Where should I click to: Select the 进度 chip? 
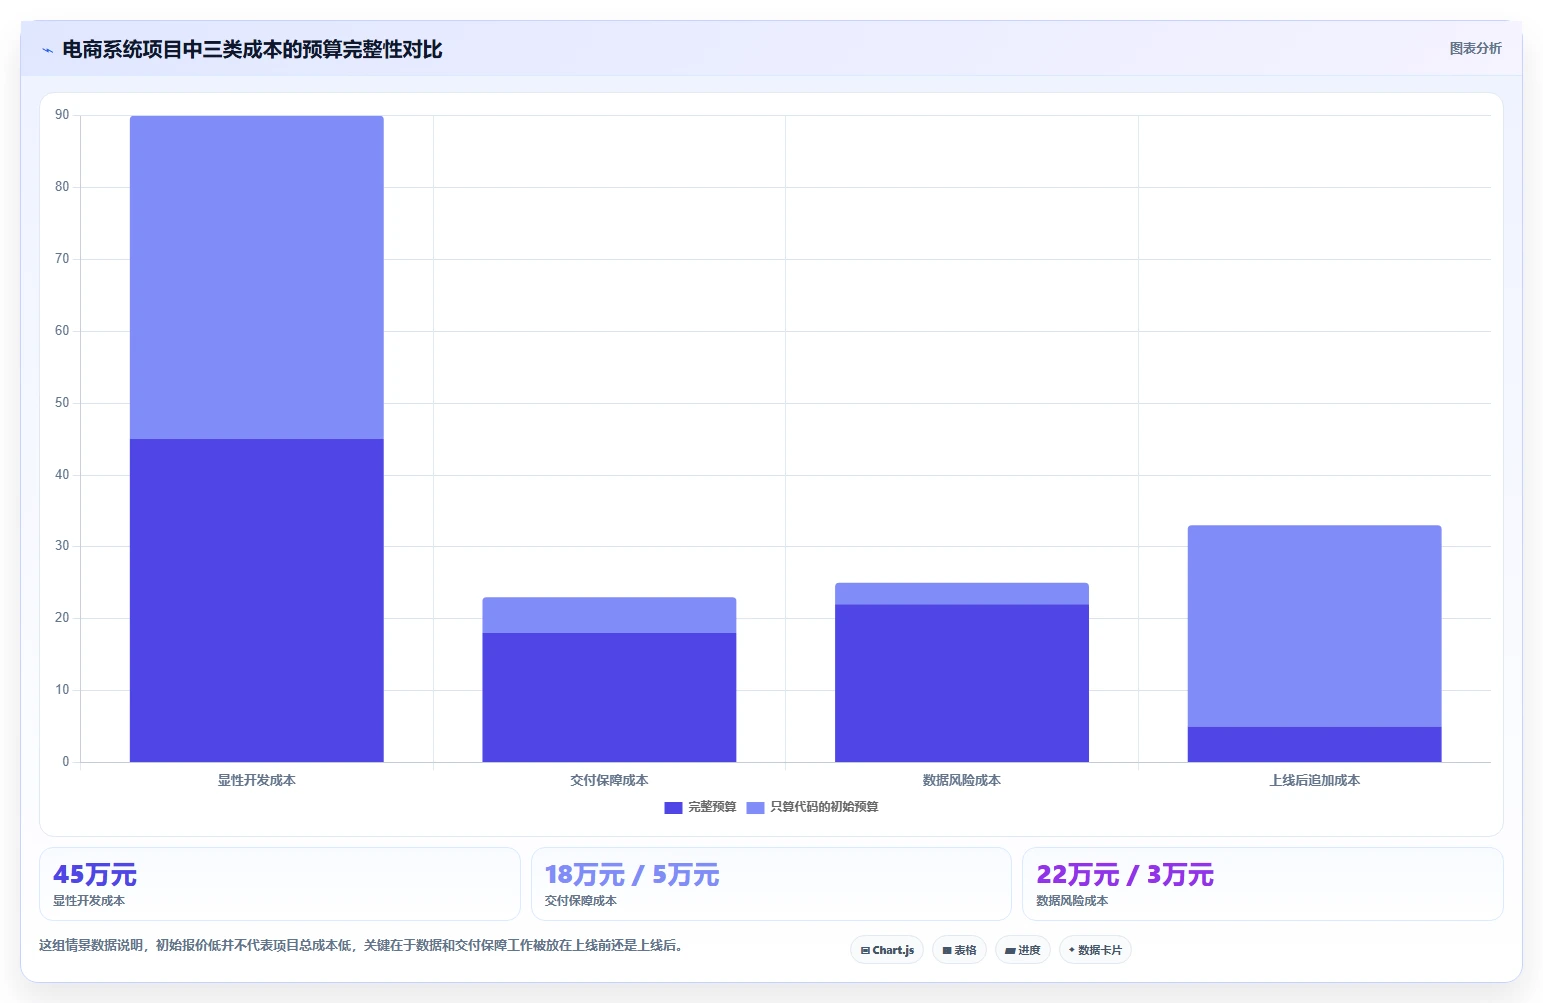click(1022, 950)
